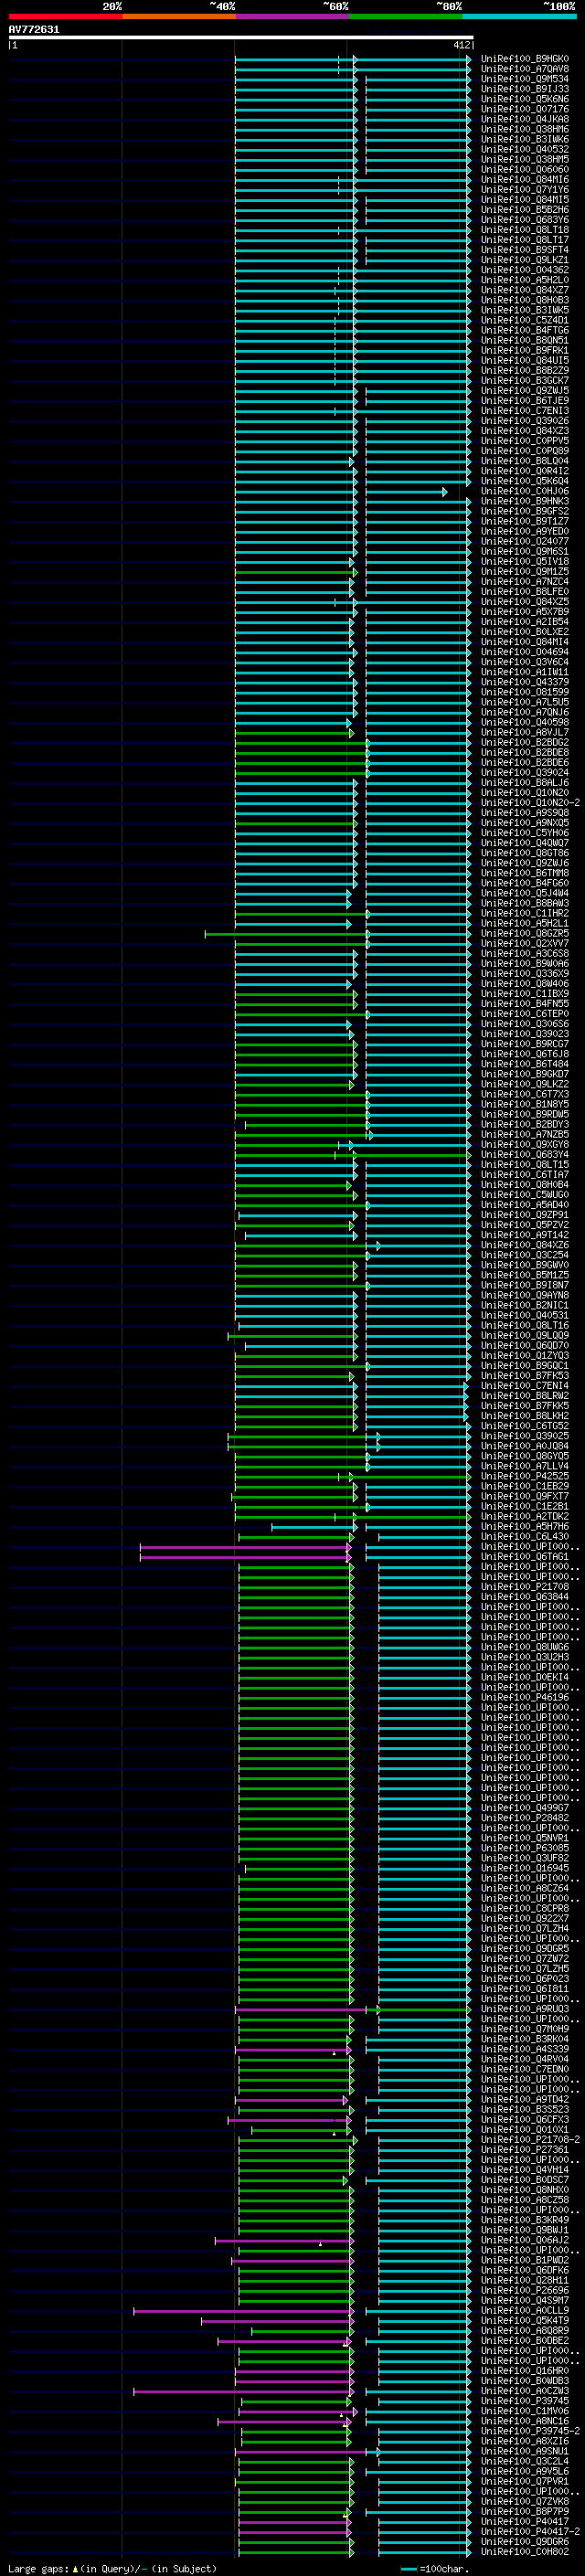
Task: Click the query end position 412
Action: (461, 45)
